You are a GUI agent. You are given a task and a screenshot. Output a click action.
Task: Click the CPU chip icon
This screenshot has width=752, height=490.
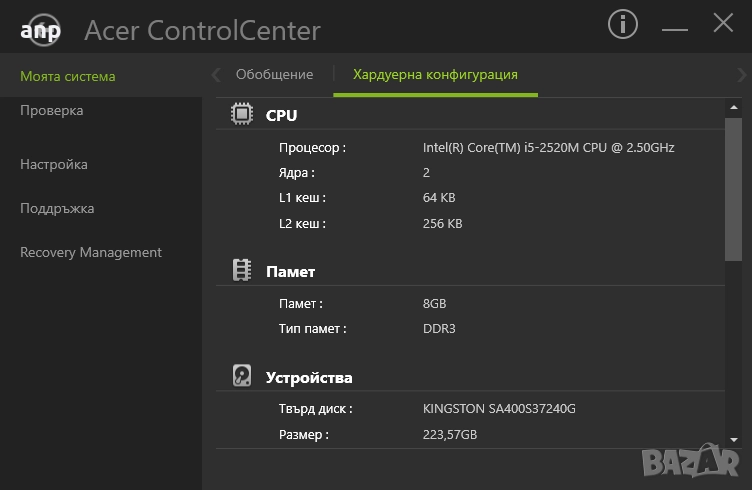[242, 114]
